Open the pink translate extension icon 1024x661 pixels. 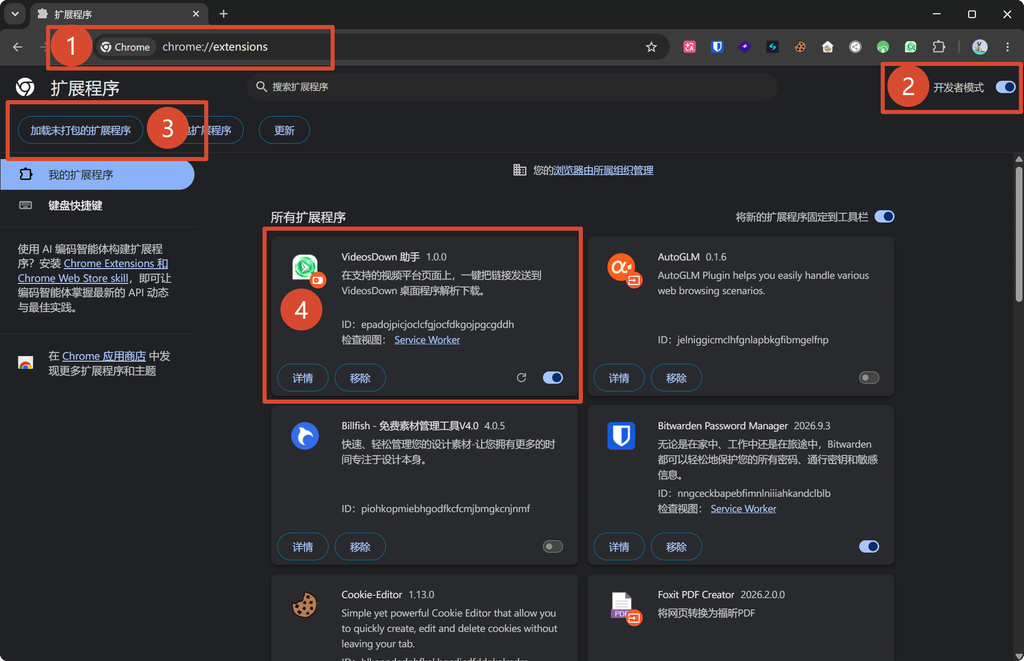pyautogui.click(x=689, y=47)
